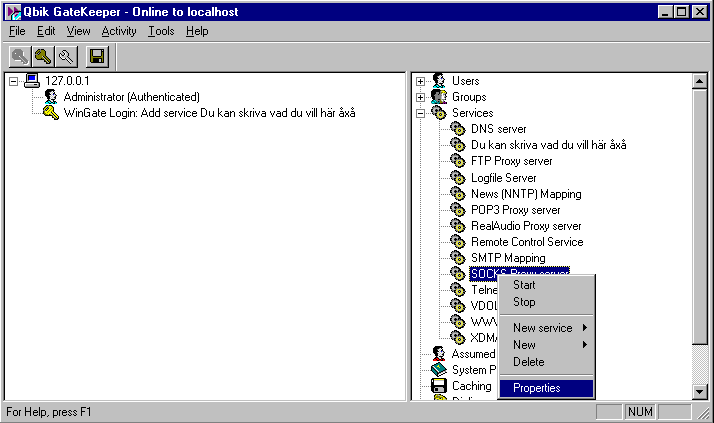Click the vertical scrollbar thumb in the services pane
714x423 pixels.
tap(699, 217)
